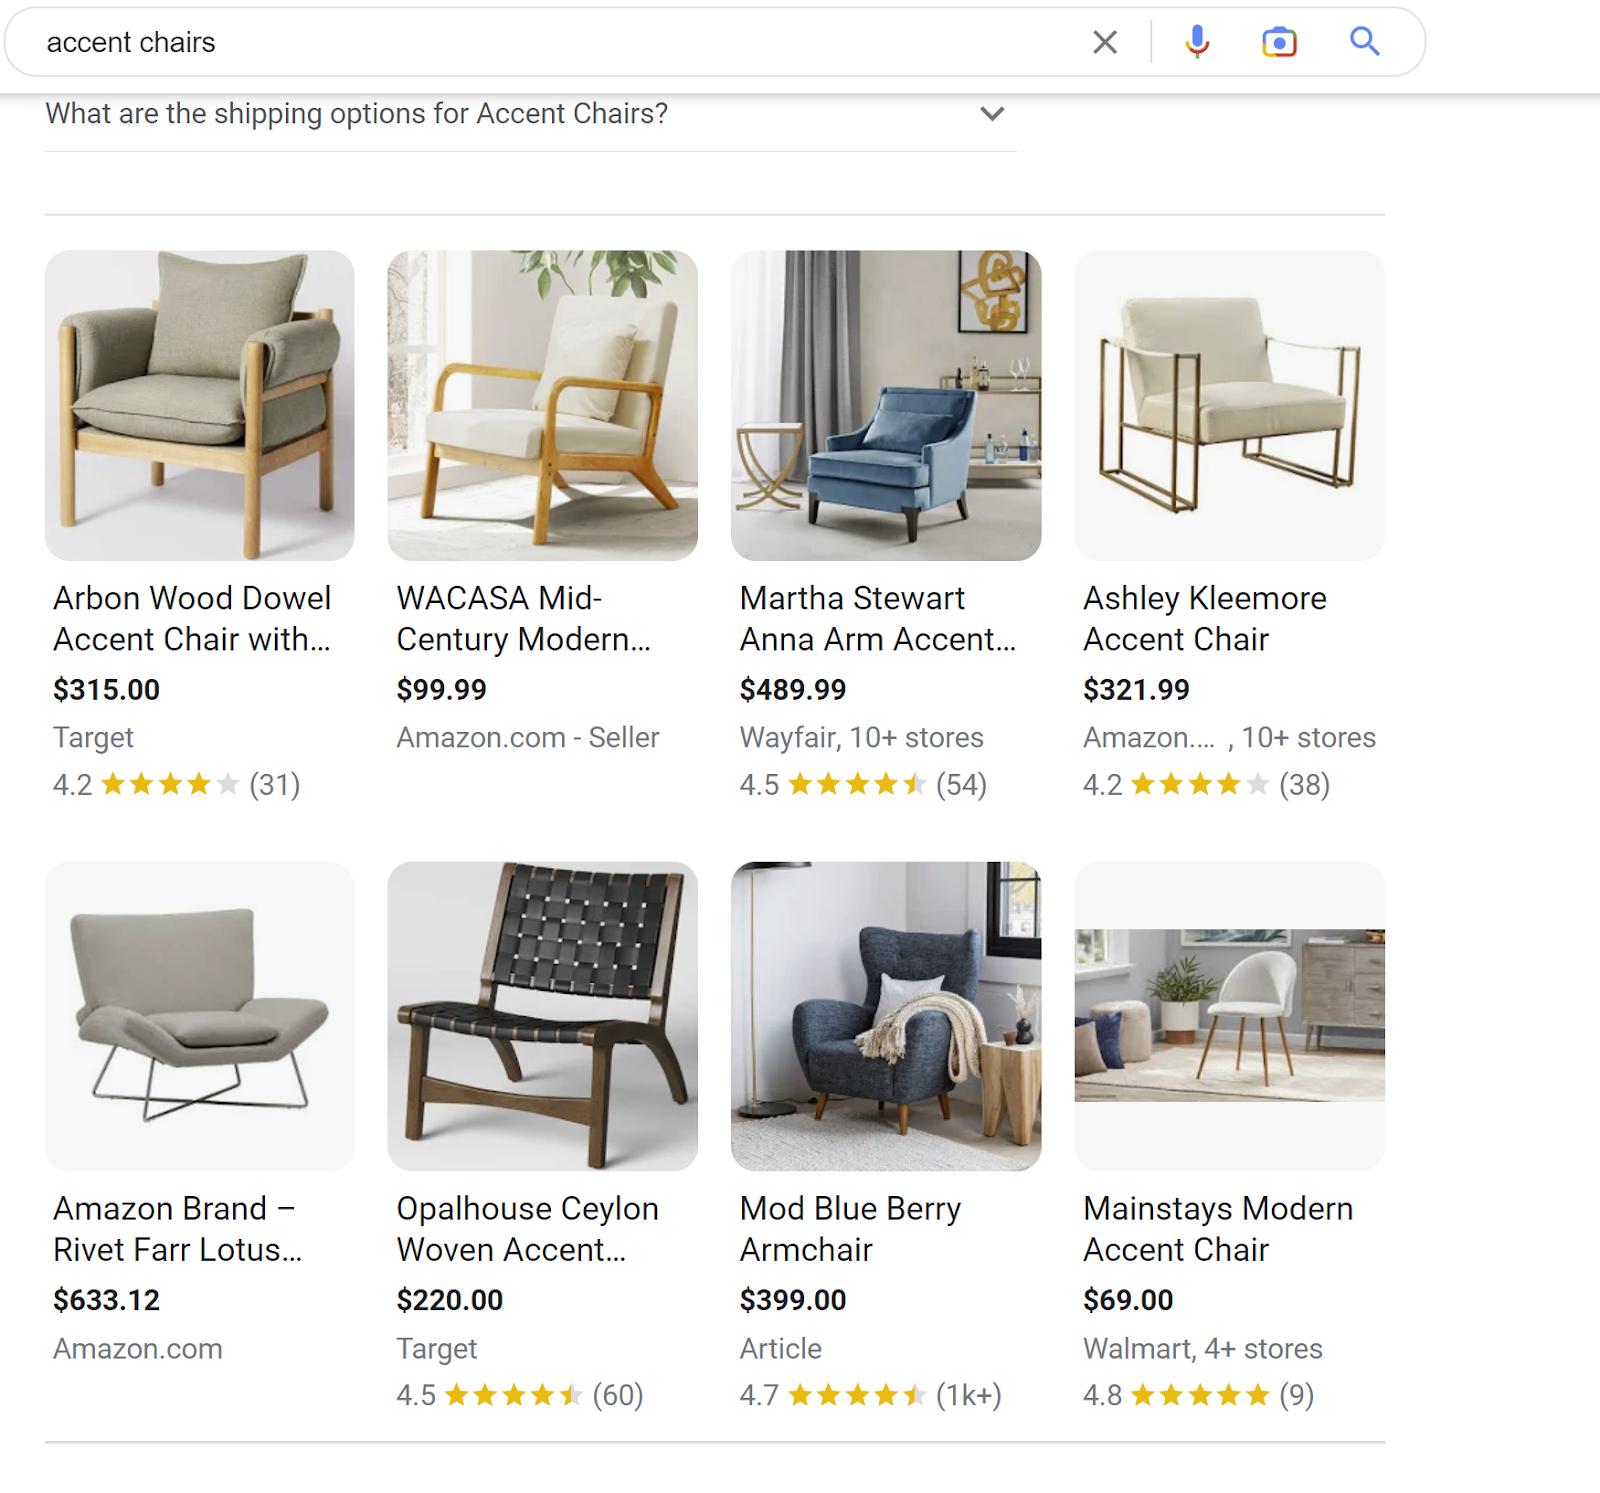This screenshot has height=1493, width=1600.
Task: Open the Rivet Farr Lotus chair image
Action: click(x=199, y=1016)
